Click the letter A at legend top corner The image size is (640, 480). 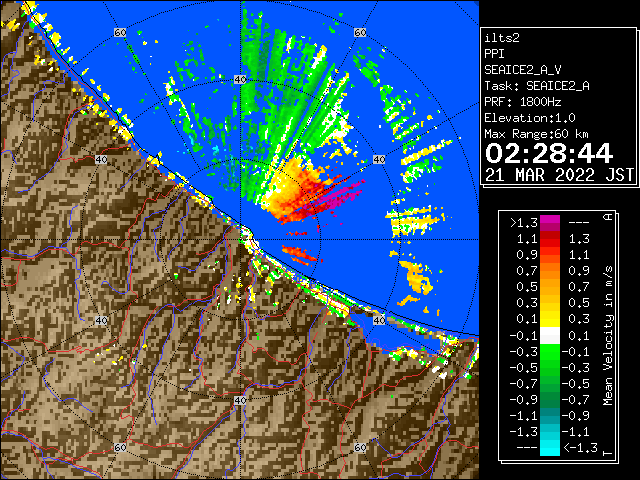pyautogui.click(x=608, y=217)
